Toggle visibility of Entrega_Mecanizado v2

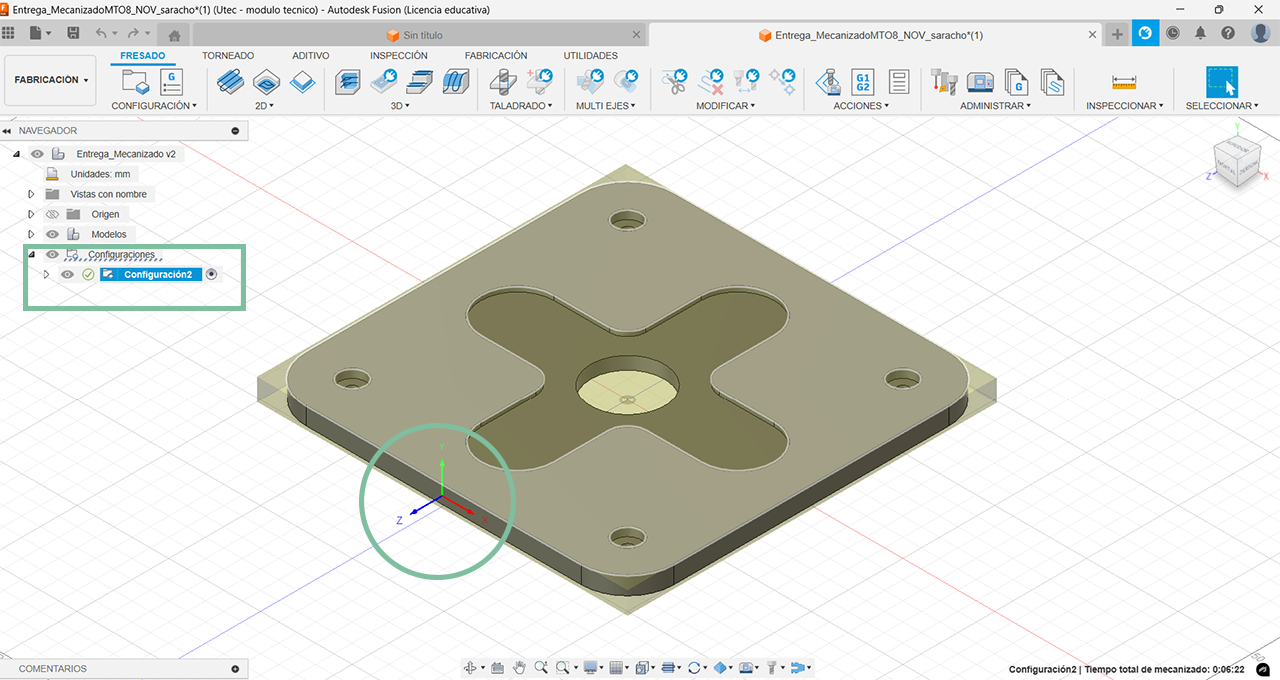click(38, 154)
